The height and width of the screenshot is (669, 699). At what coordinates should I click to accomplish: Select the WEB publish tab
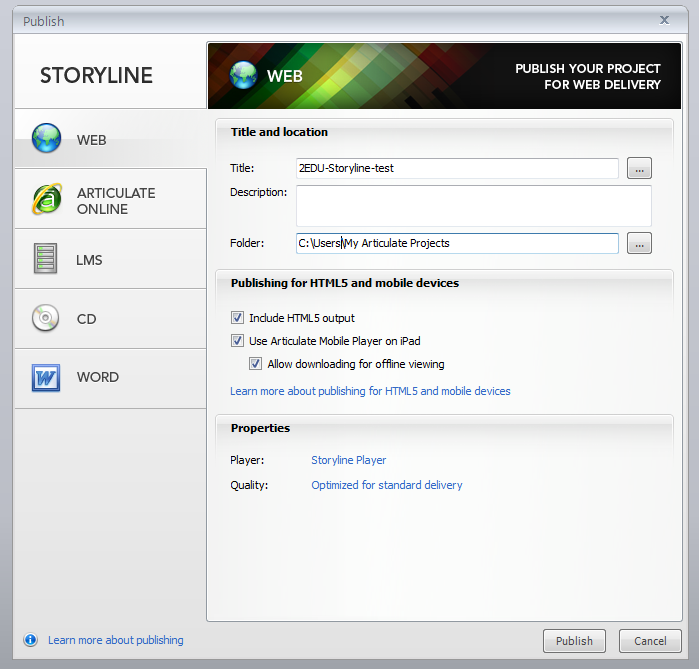(x=111, y=139)
